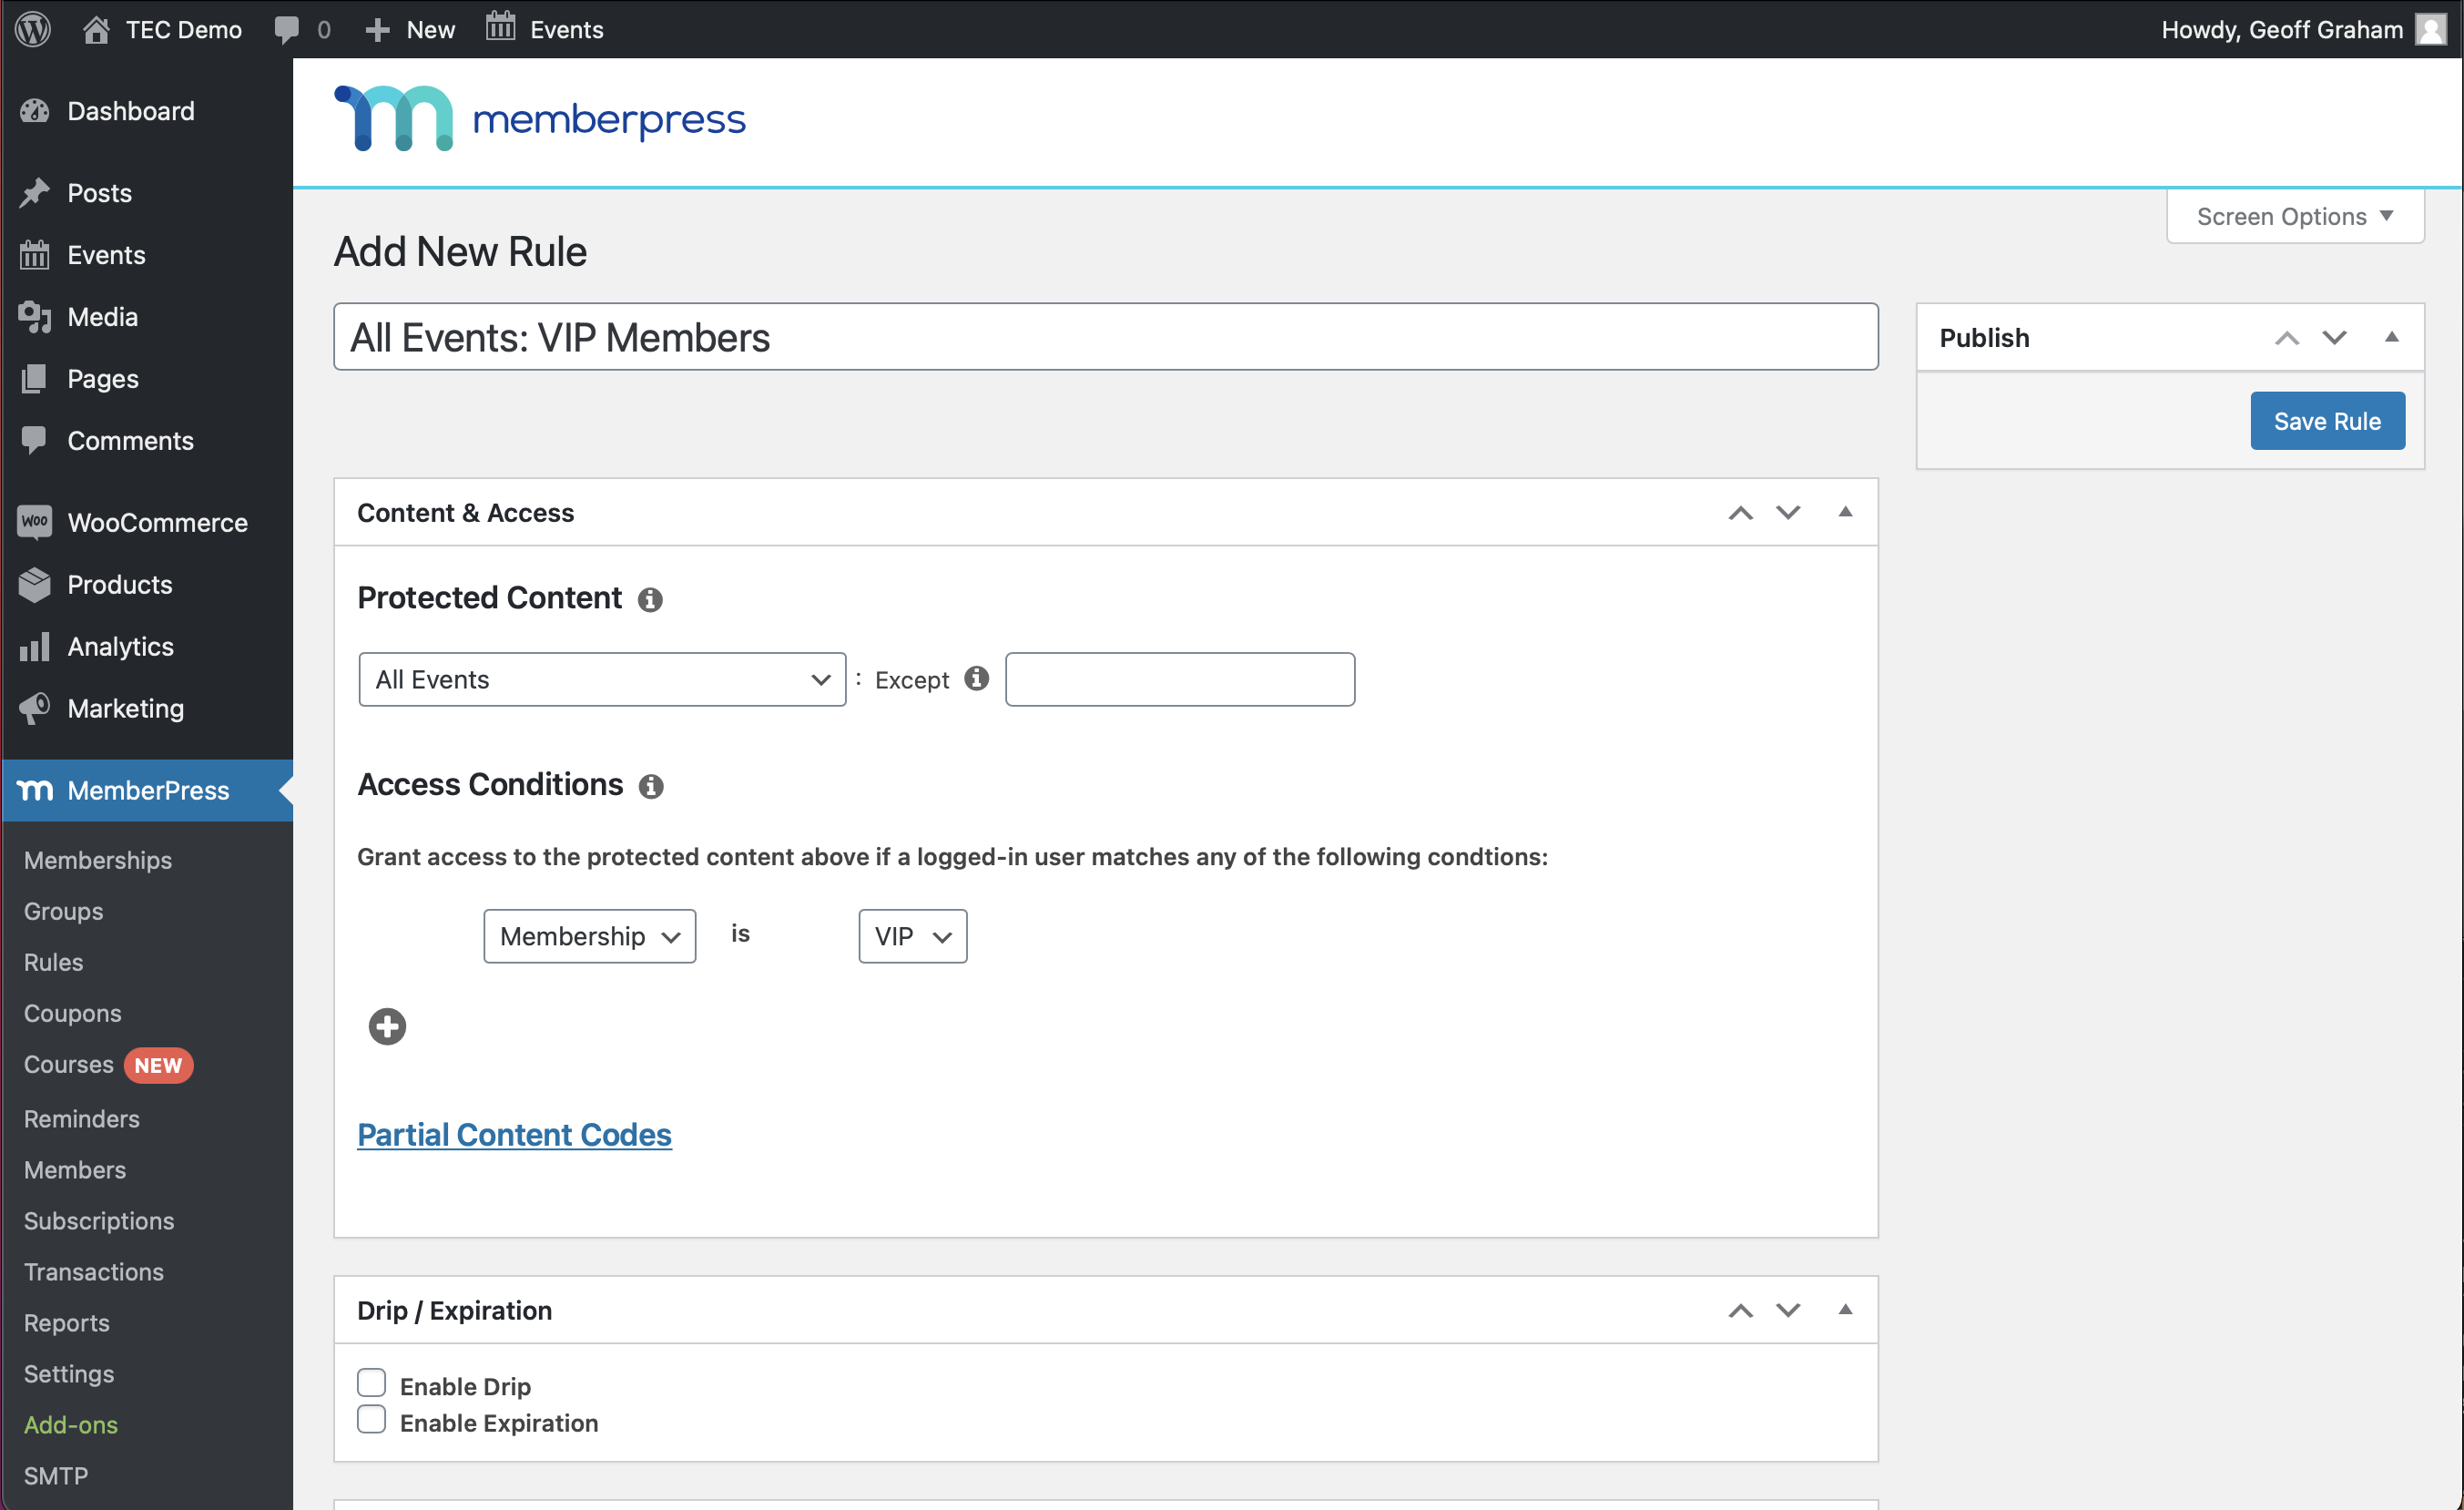This screenshot has width=2464, height=1510.
Task: Open Subscriptions submenu item
Action: click(x=99, y=1221)
